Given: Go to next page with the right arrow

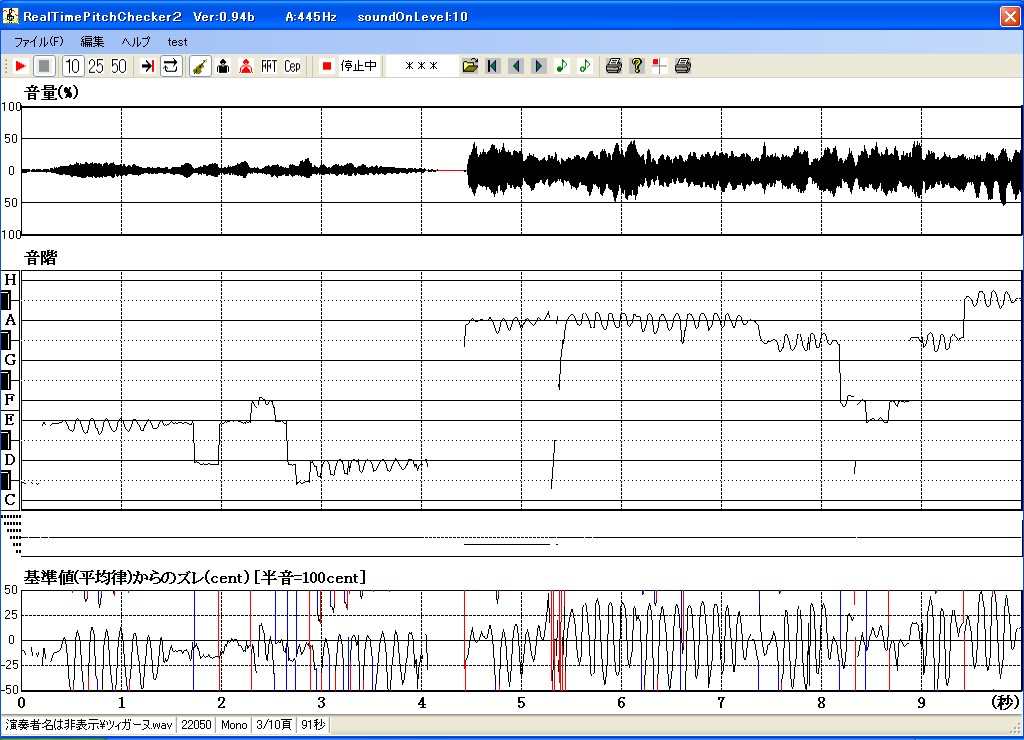Looking at the screenshot, I should [539, 66].
